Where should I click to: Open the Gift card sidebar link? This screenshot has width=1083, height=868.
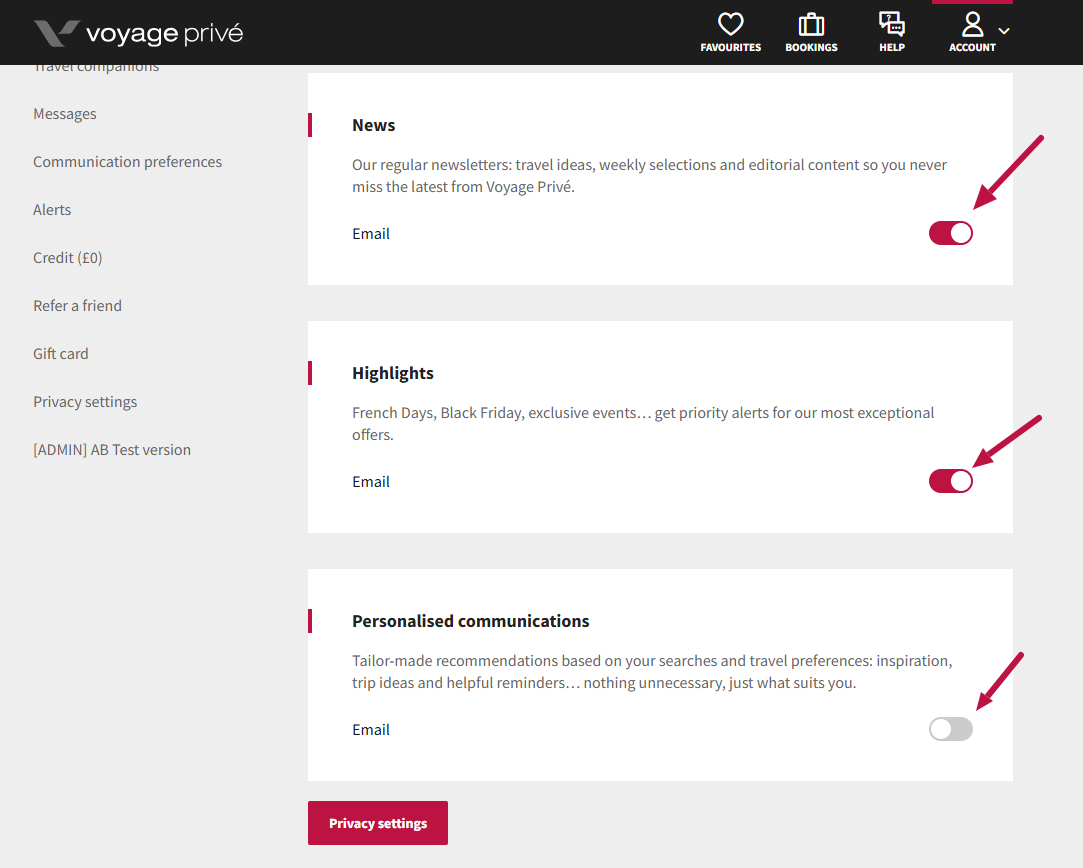(x=61, y=354)
